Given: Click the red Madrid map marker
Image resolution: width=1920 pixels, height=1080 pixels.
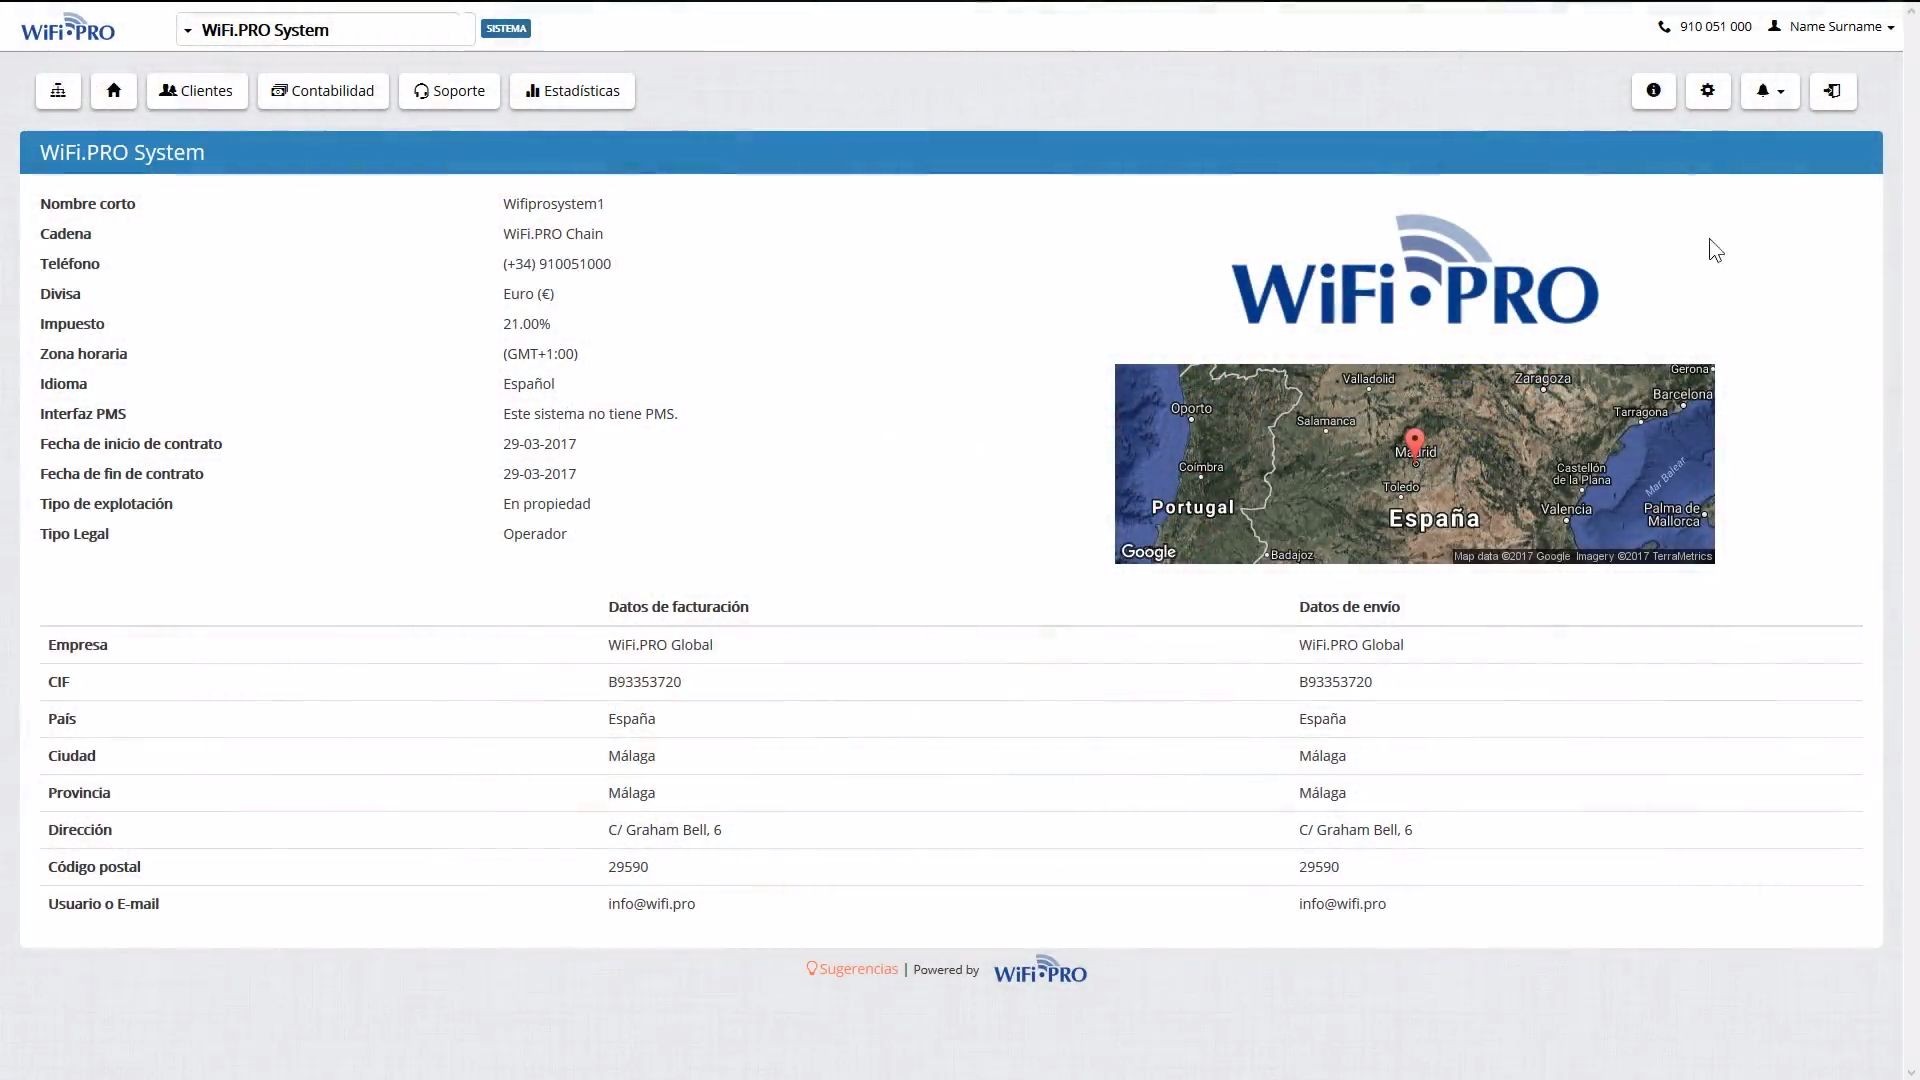Looking at the screenshot, I should point(1414,442).
